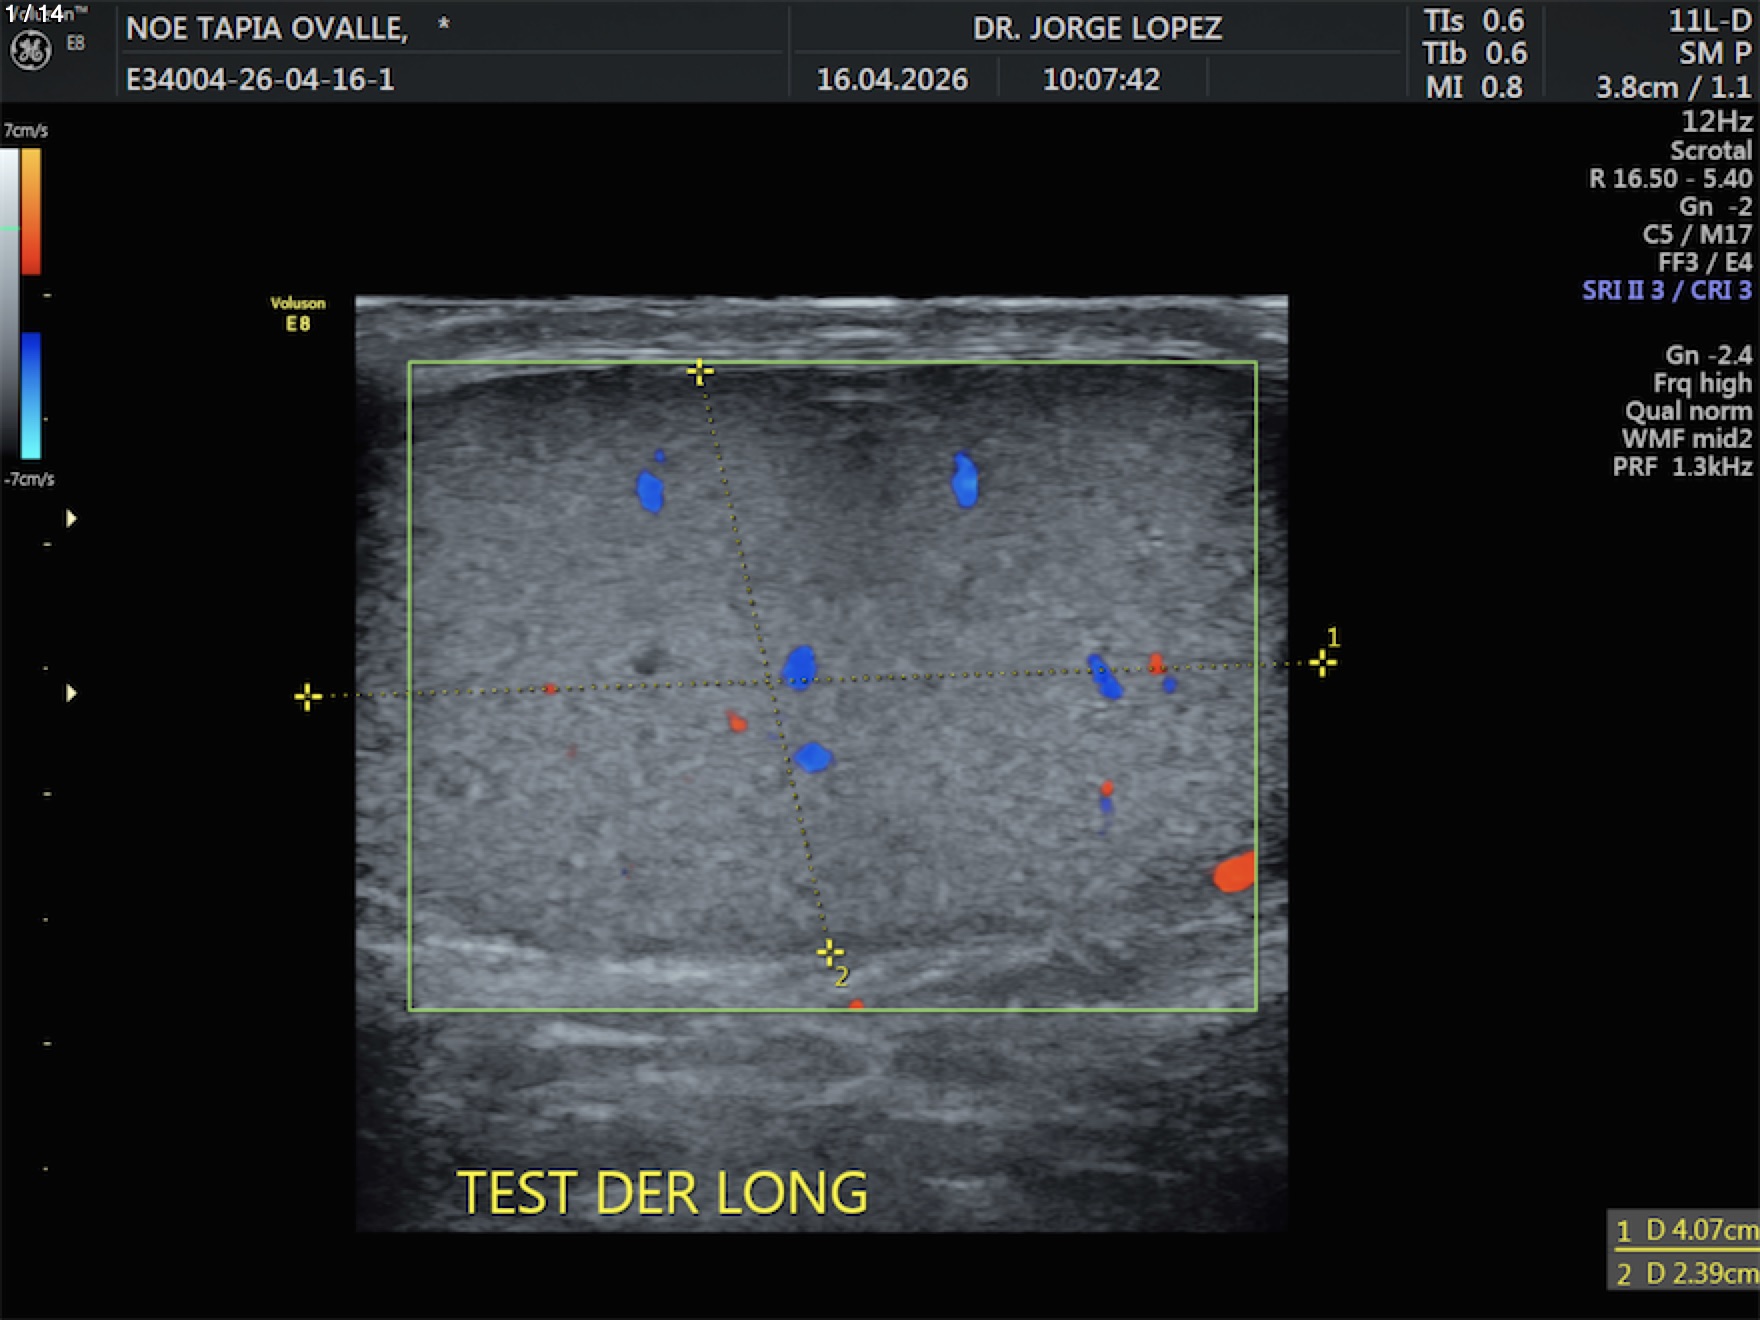Click the TEST DER LONG annotation text
Viewport: 1760px width, 1320px height.
pos(662,1193)
